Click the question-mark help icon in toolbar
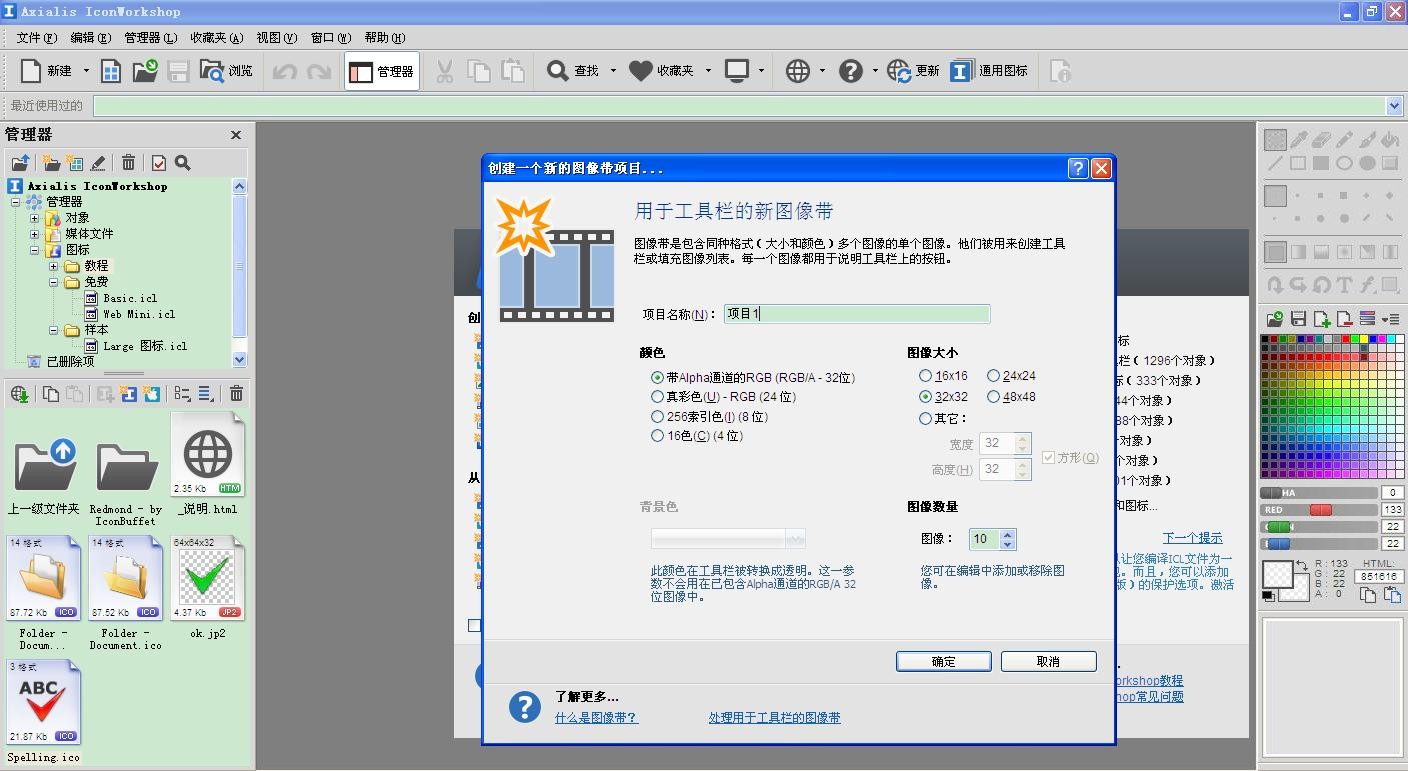The width and height of the screenshot is (1408, 771). click(x=851, y=71)
